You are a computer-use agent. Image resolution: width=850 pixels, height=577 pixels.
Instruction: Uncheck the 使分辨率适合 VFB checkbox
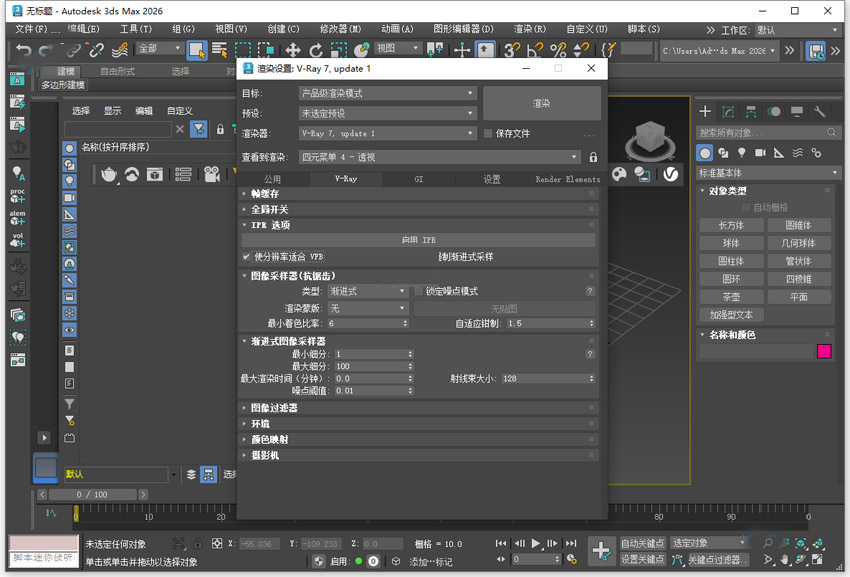coord(244,255)
